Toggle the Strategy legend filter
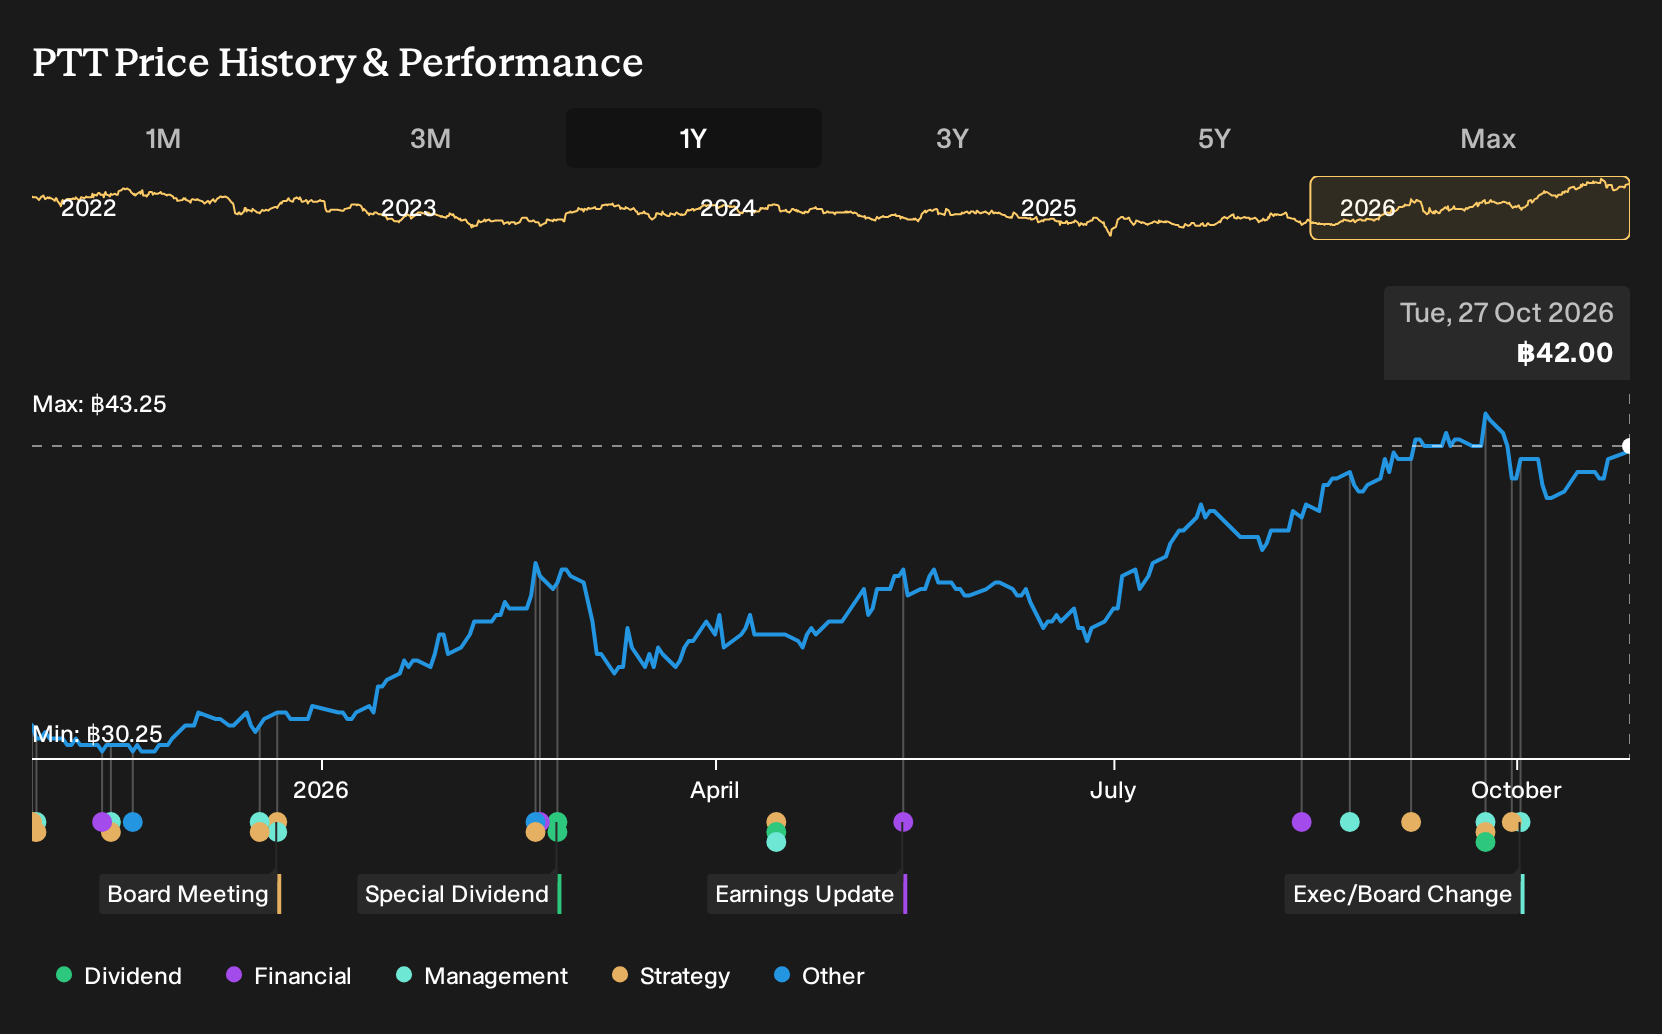The width and height of the screenshot is (1662, 1034). (671, 976)
